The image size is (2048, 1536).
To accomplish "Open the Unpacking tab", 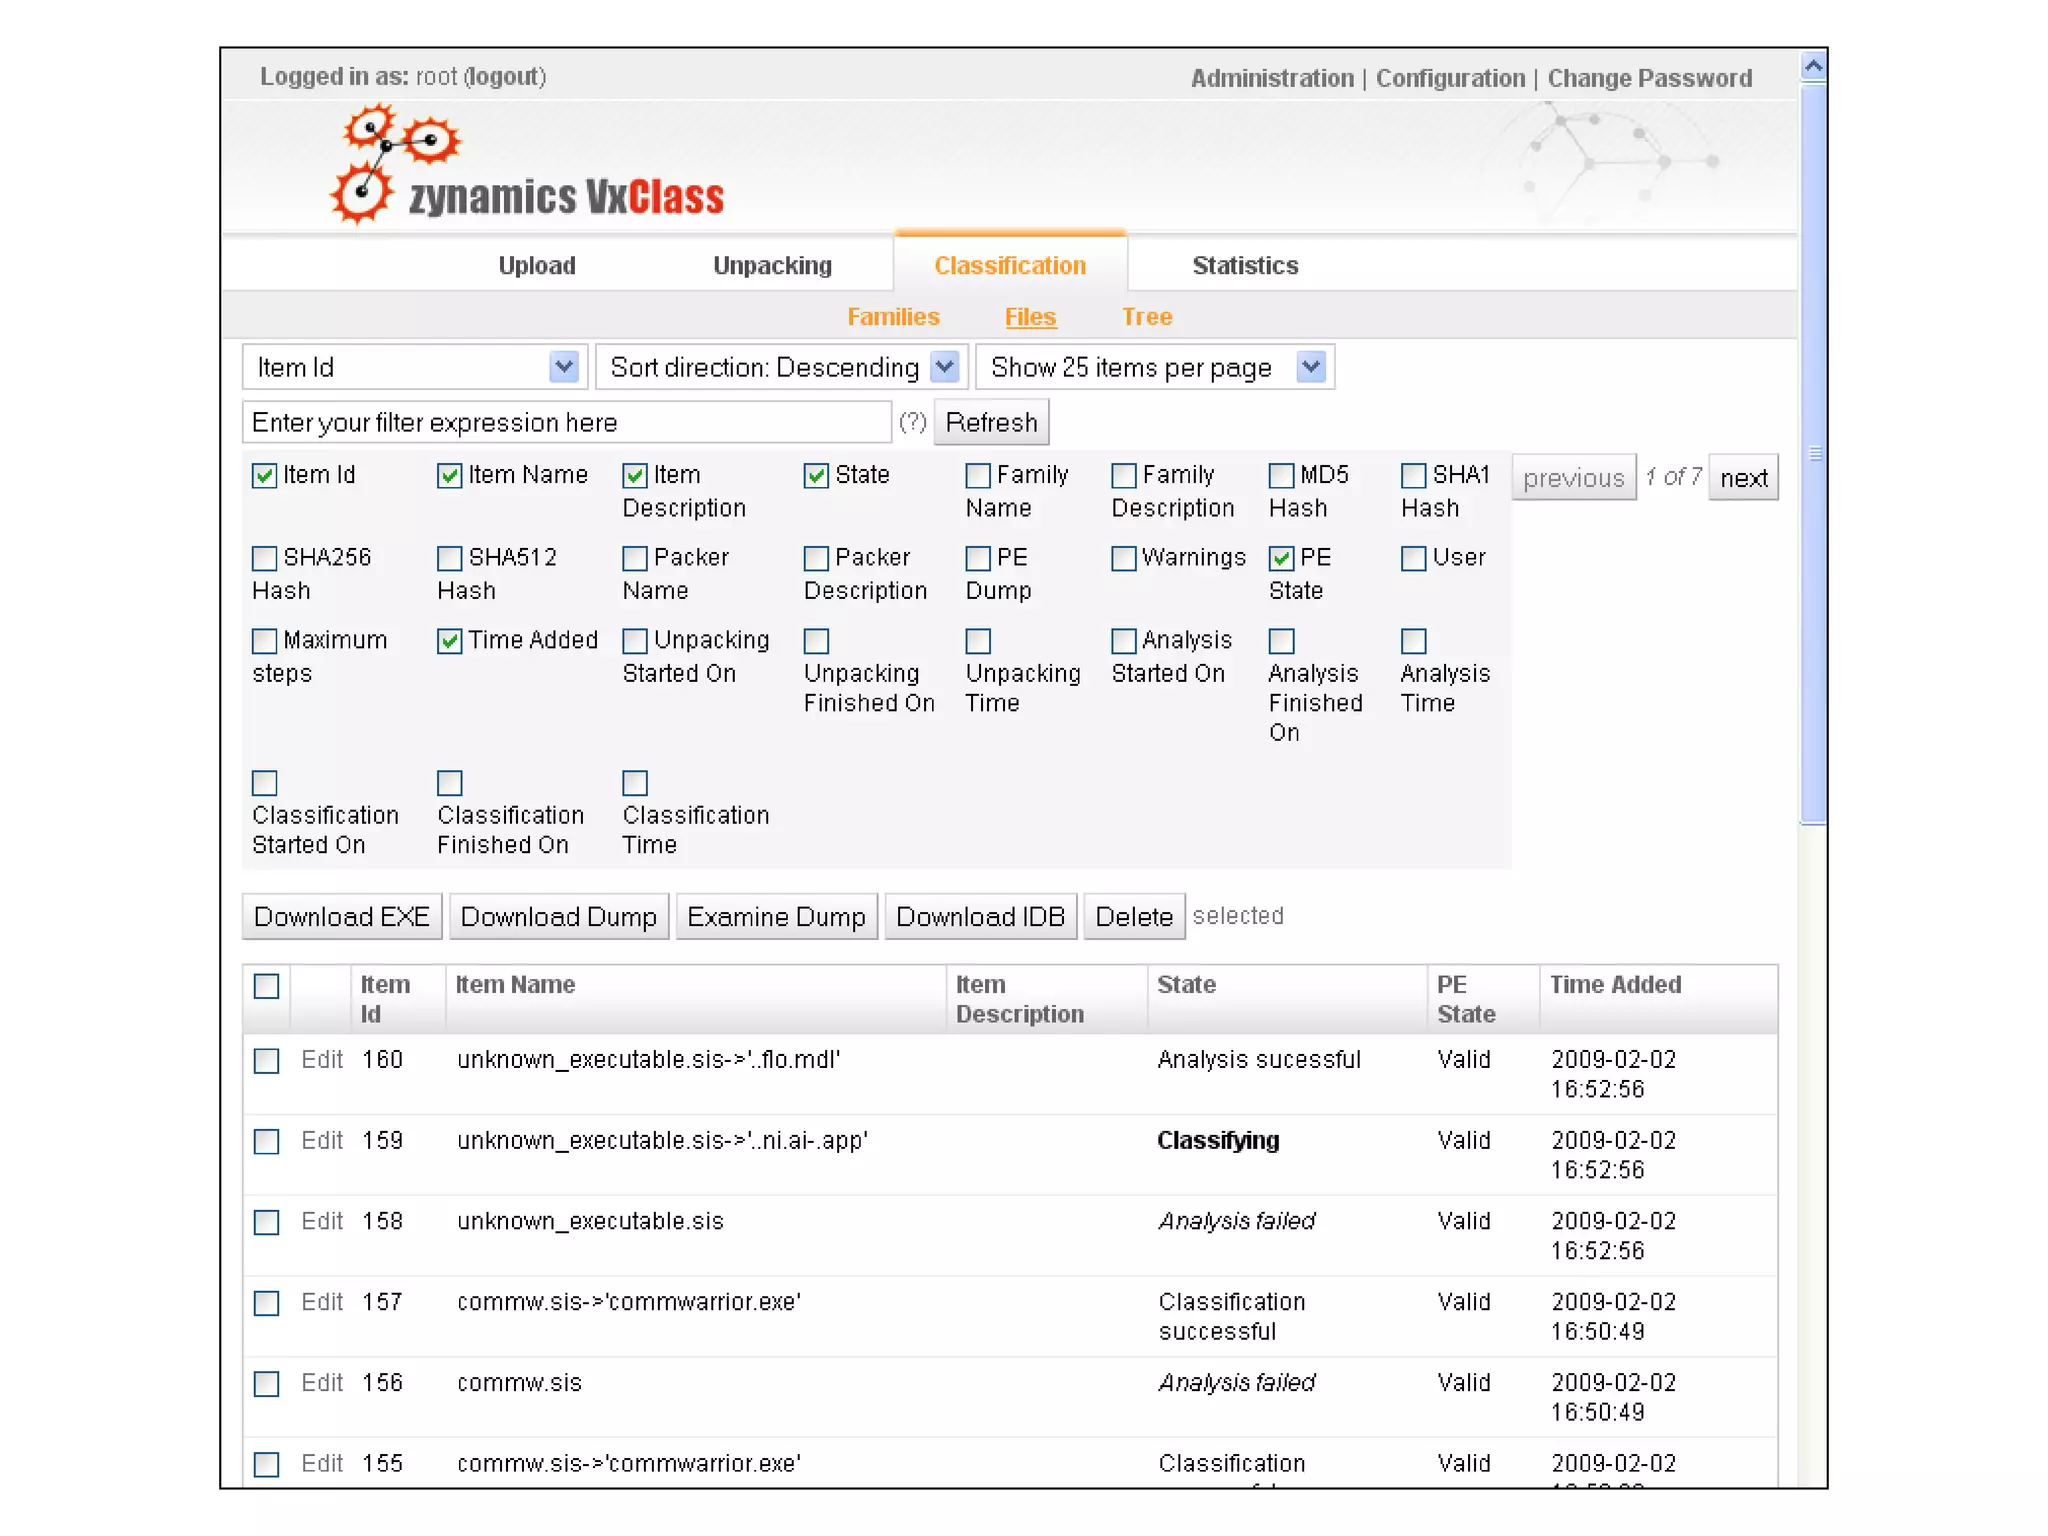I will [772, 265].
